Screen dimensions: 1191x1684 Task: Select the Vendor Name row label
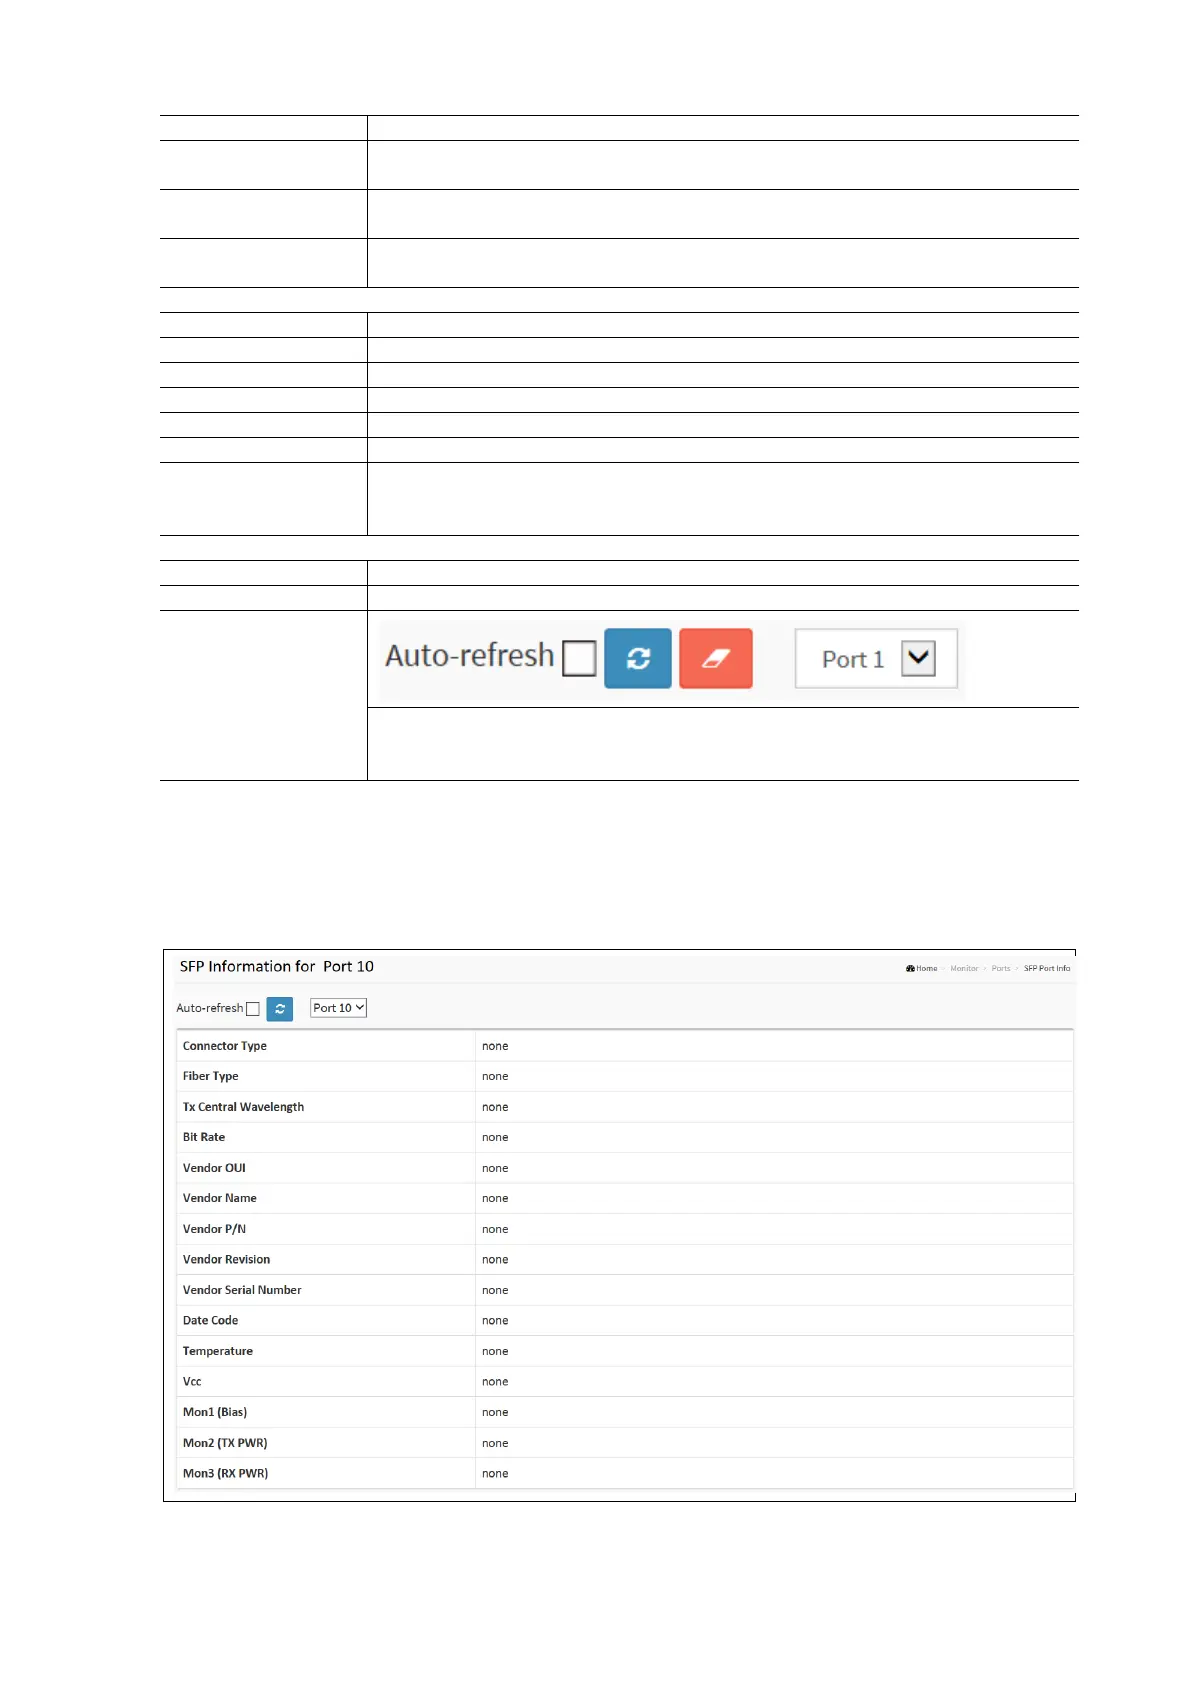[220, 1198]
